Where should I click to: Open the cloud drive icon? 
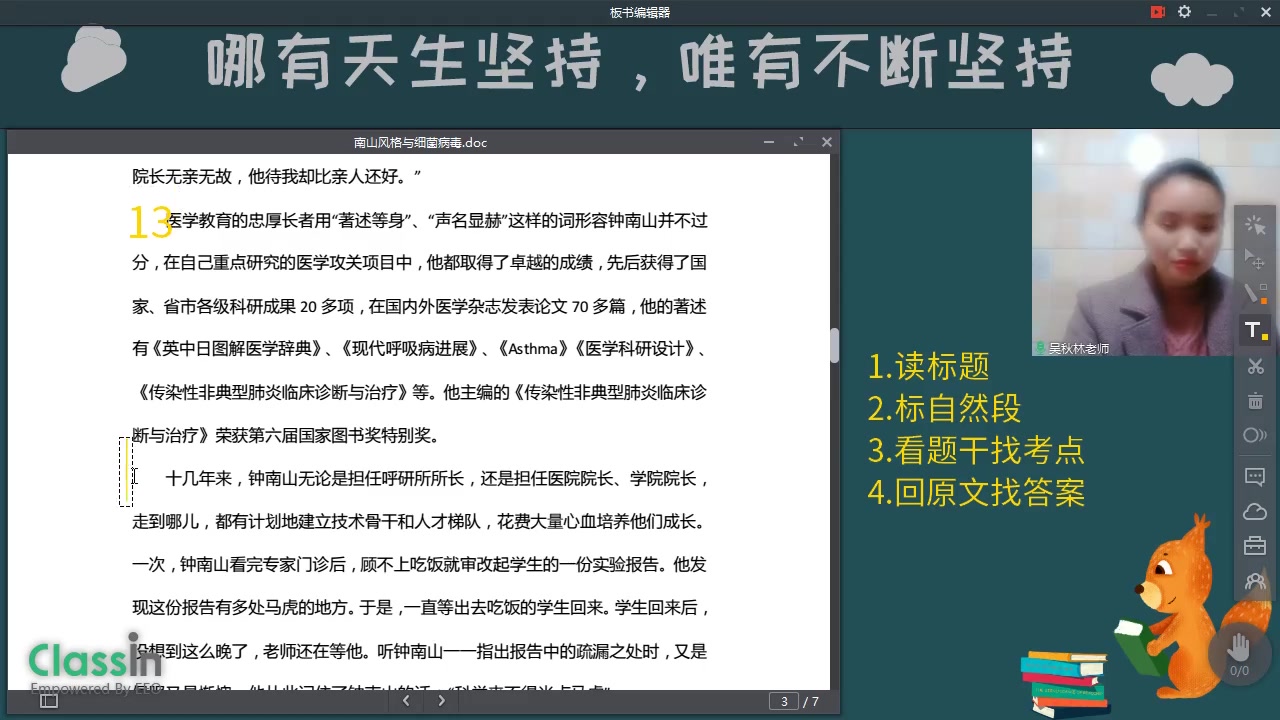click(x=1255, y=512)
